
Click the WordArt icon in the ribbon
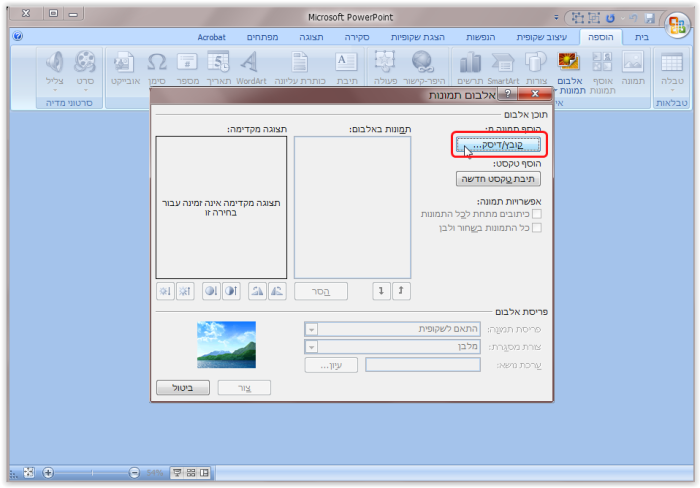(x=250, y=64)
